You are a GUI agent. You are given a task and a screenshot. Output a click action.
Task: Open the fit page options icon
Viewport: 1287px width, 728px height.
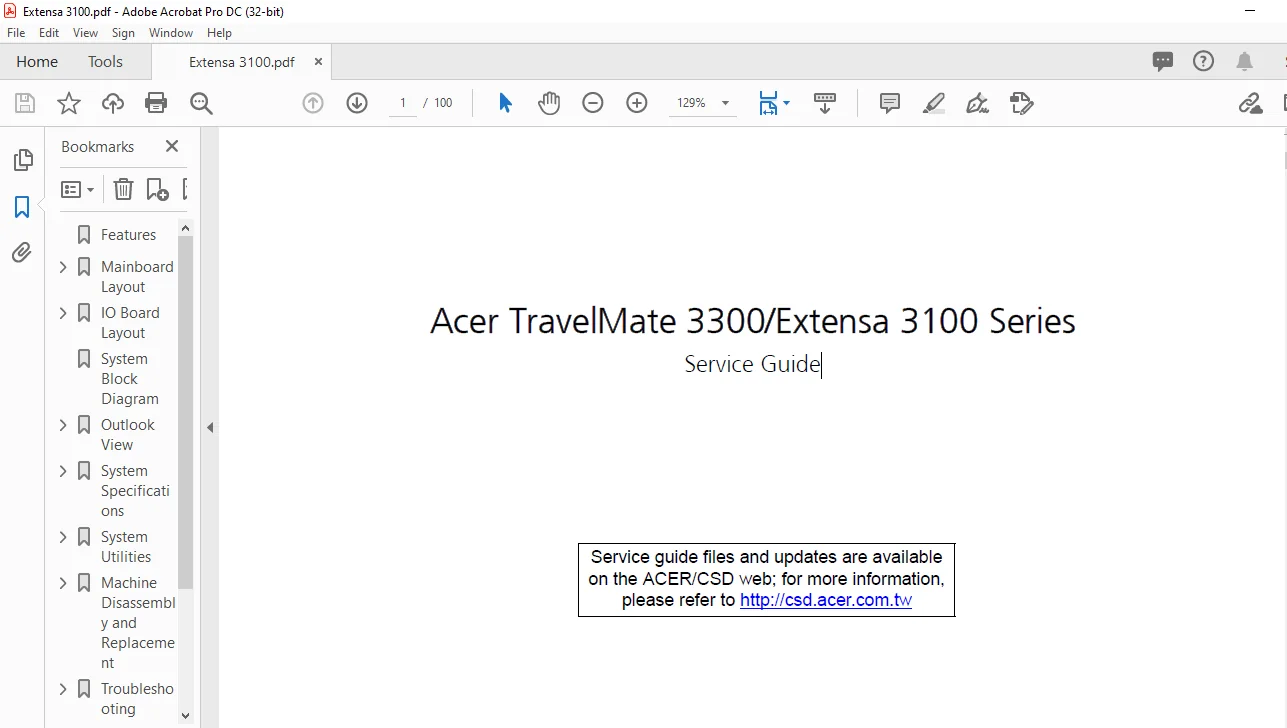[x=774, y=103]
